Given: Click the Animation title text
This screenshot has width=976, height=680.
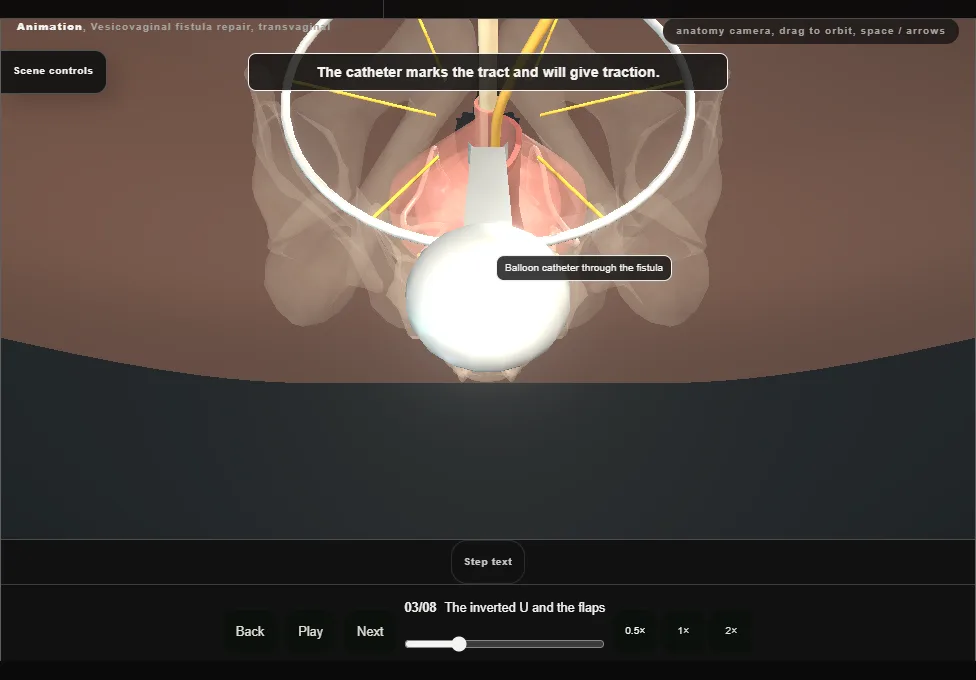Looking at the screenshot, I should coord(49,27).
